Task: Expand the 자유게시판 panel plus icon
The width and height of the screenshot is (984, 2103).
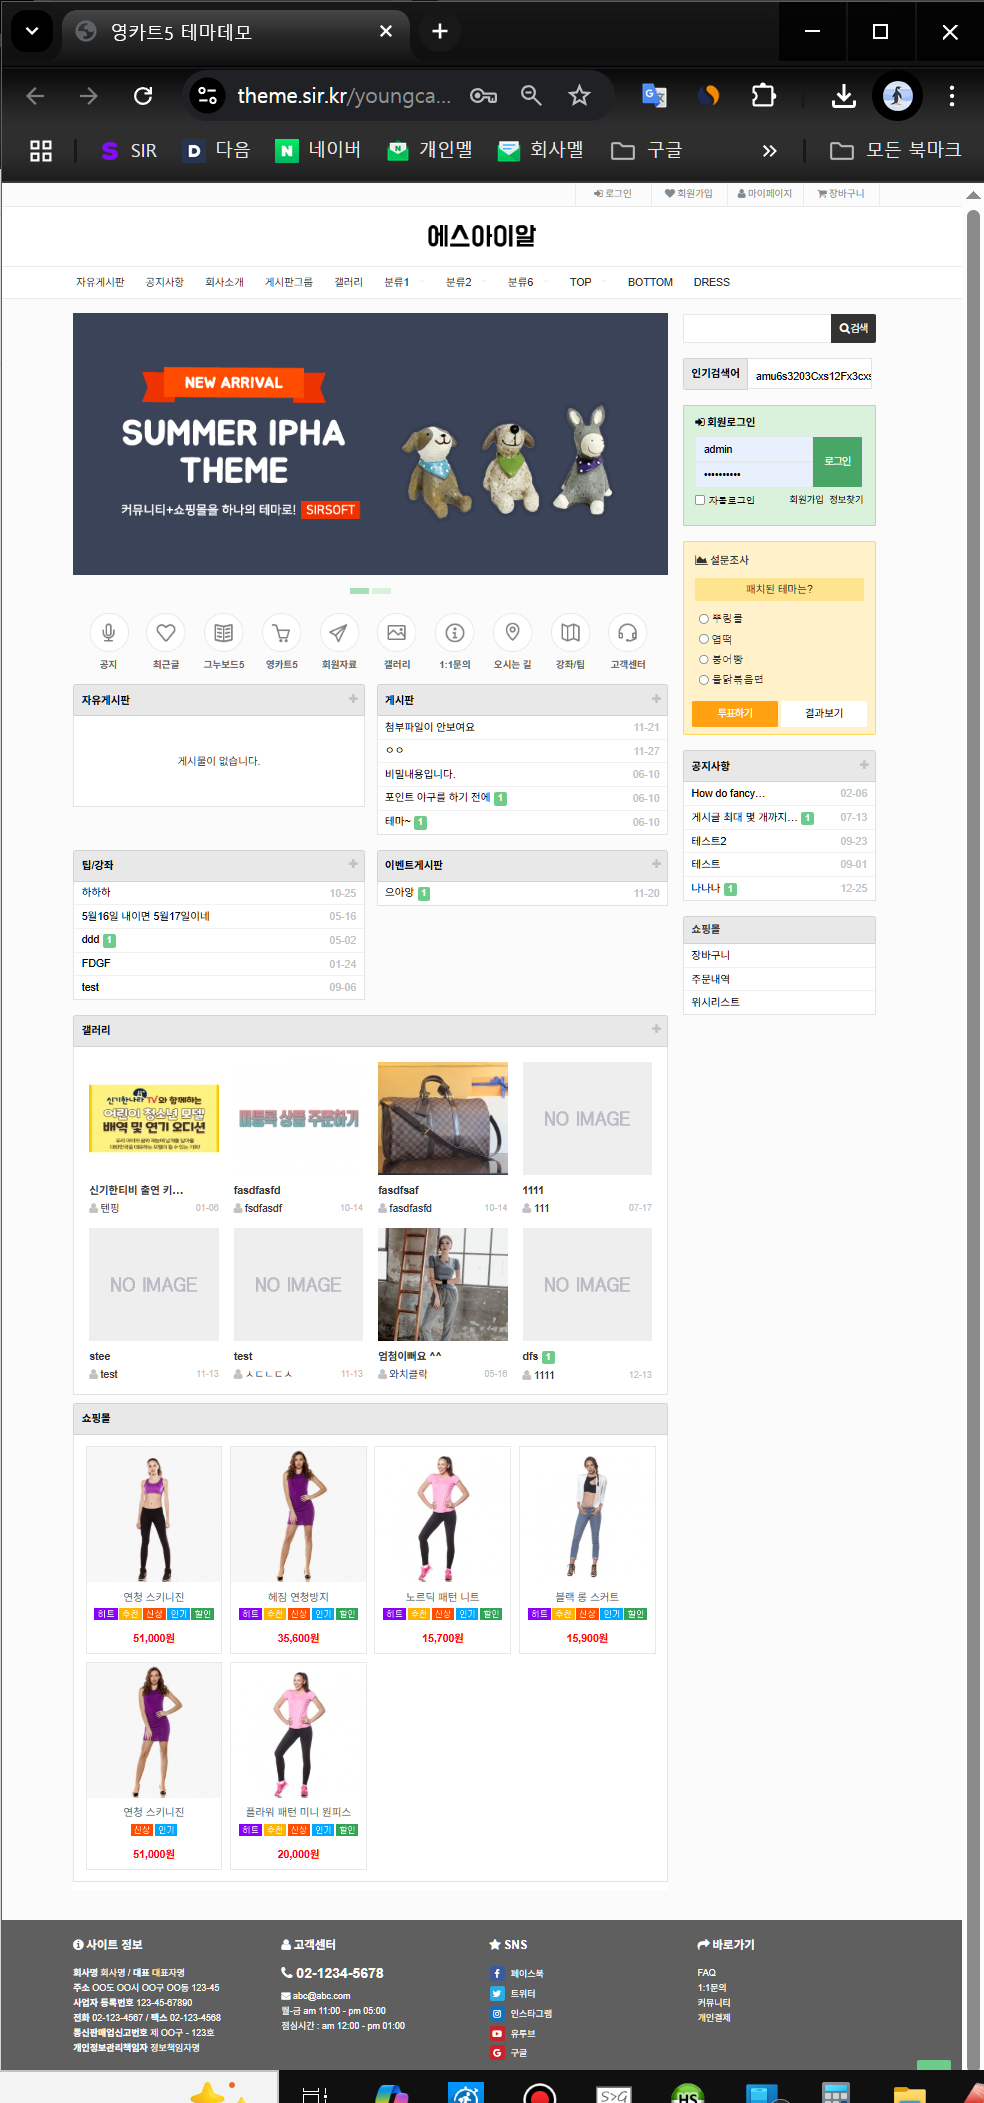Action: (353, 699)
